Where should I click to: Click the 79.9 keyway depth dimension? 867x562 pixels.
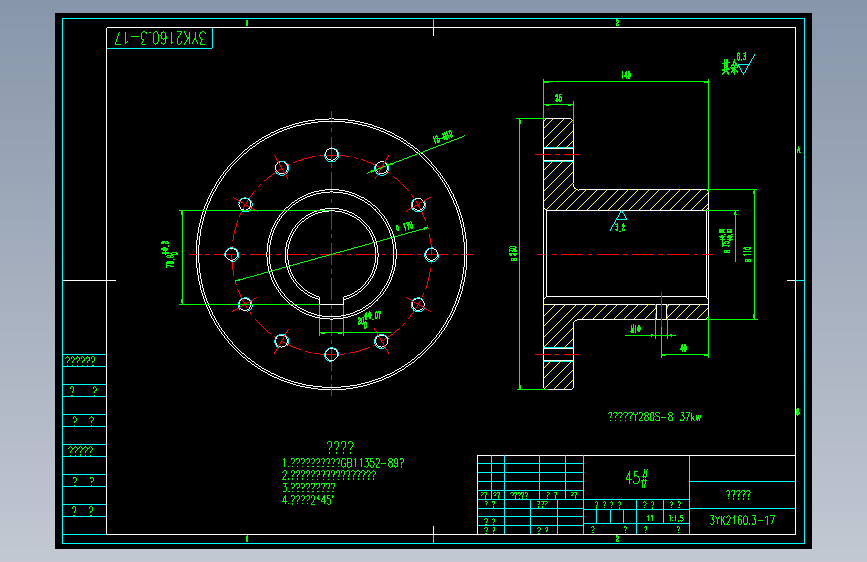(171, 254)
